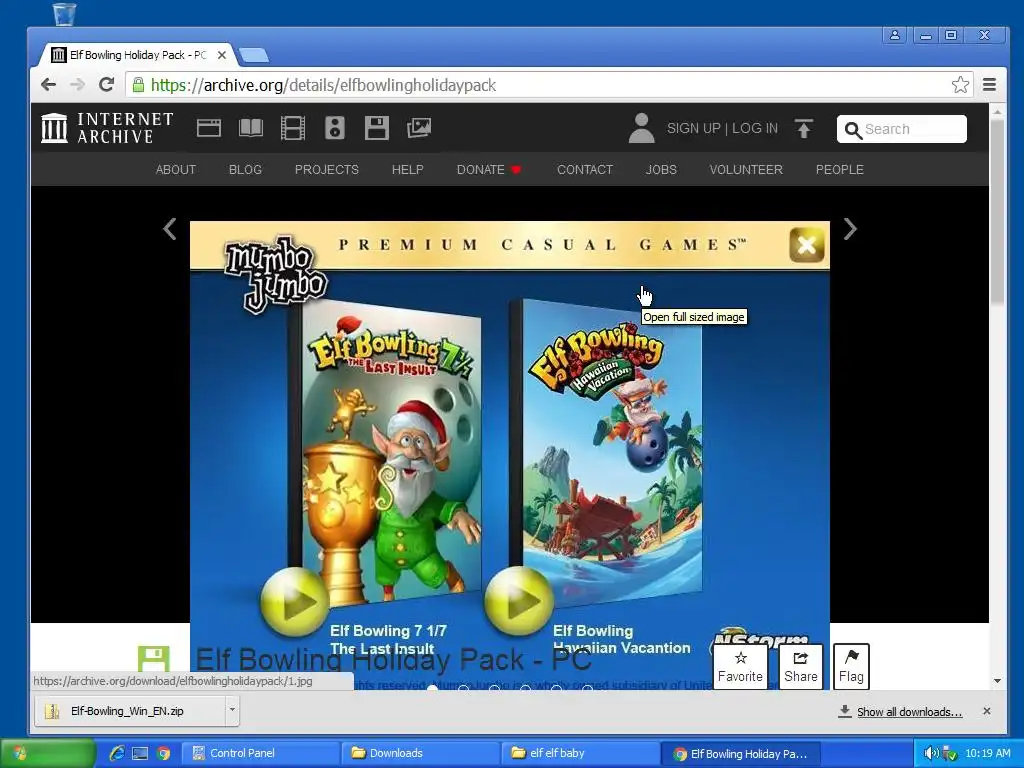Image resolution: width=1024 pixels, height=768 pixels.
Task: Open a new browser tab
Action: [x=253, y=56]
